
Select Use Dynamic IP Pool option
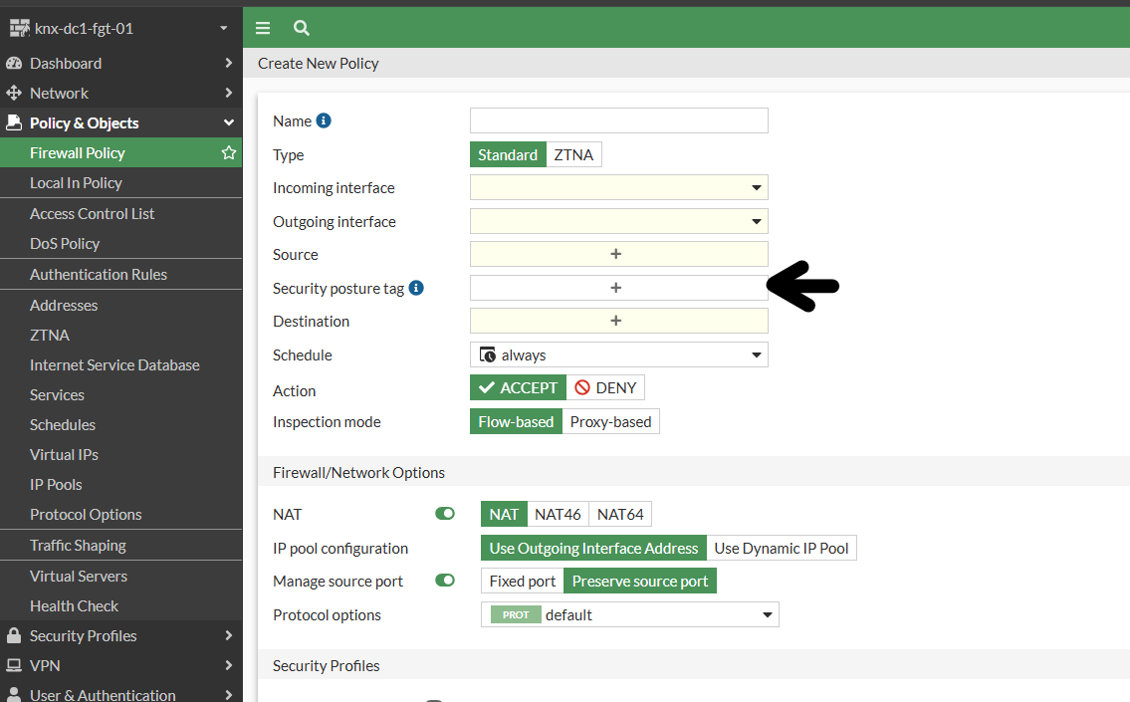click(781, 548)
